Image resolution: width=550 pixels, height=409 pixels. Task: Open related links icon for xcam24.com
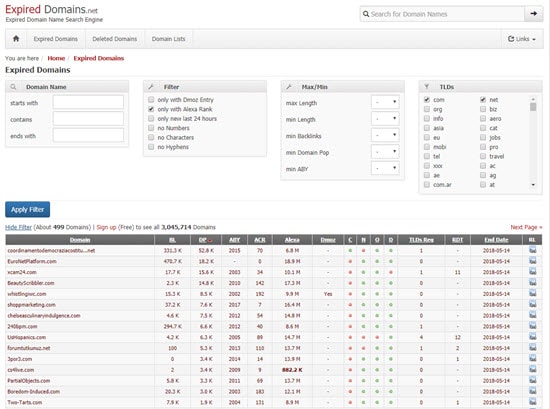point(532,272)
